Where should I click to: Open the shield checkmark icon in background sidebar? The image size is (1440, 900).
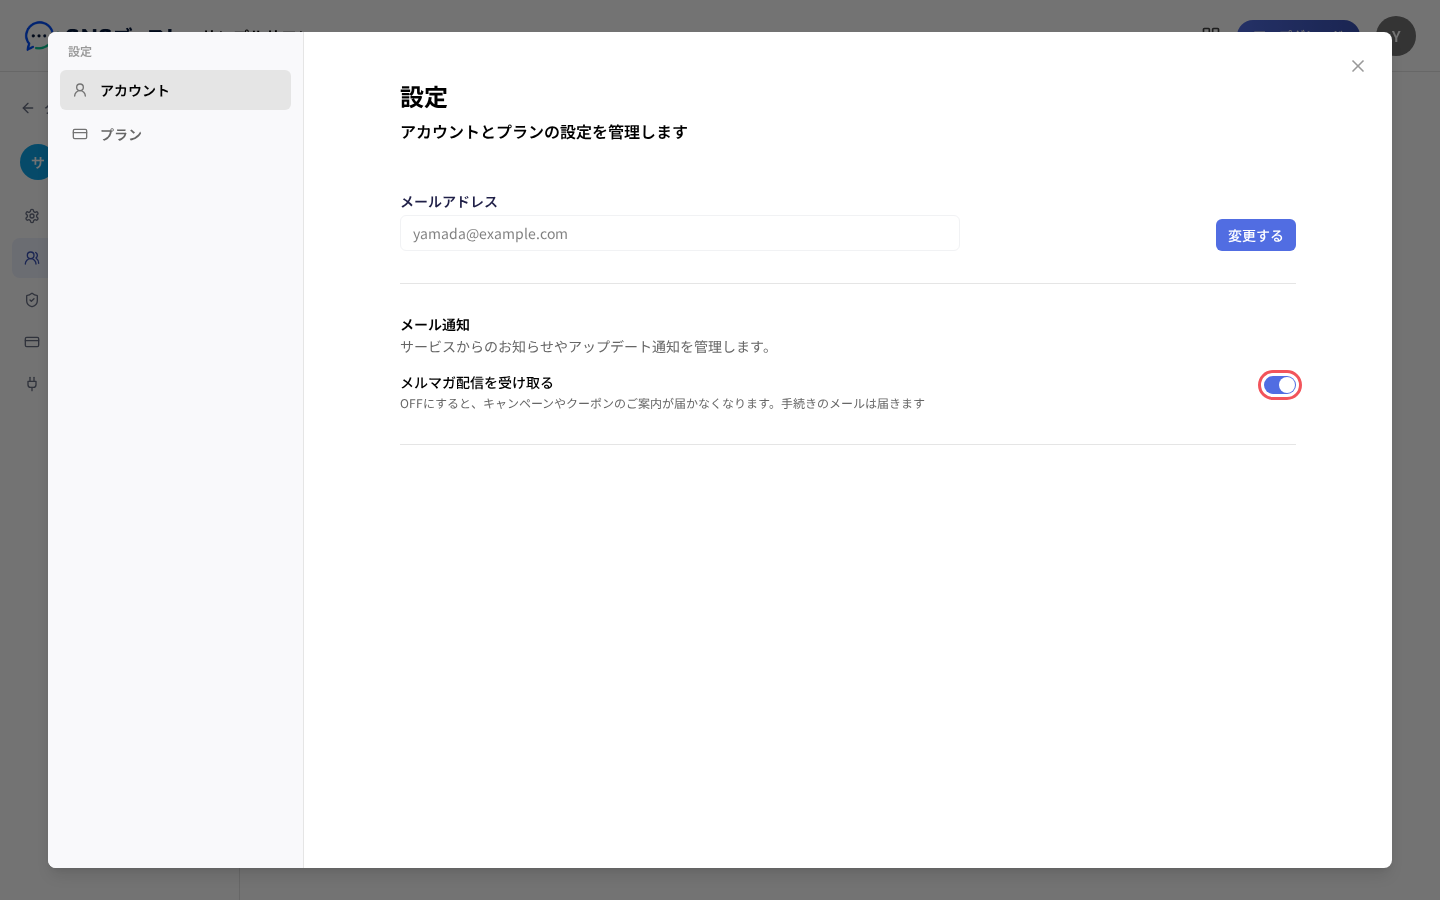click(32, 300)
